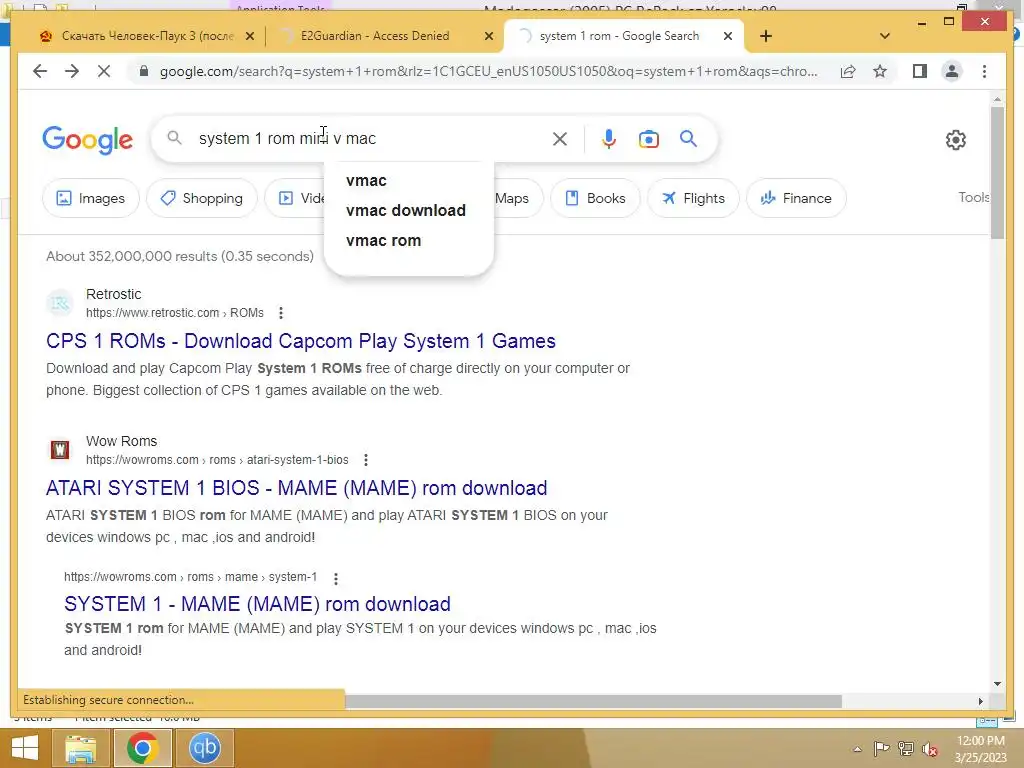Click the Chrome address bar URL
Image resolution: width=1024 pixels, height=768 pixels.
click(x=488, y=71)
